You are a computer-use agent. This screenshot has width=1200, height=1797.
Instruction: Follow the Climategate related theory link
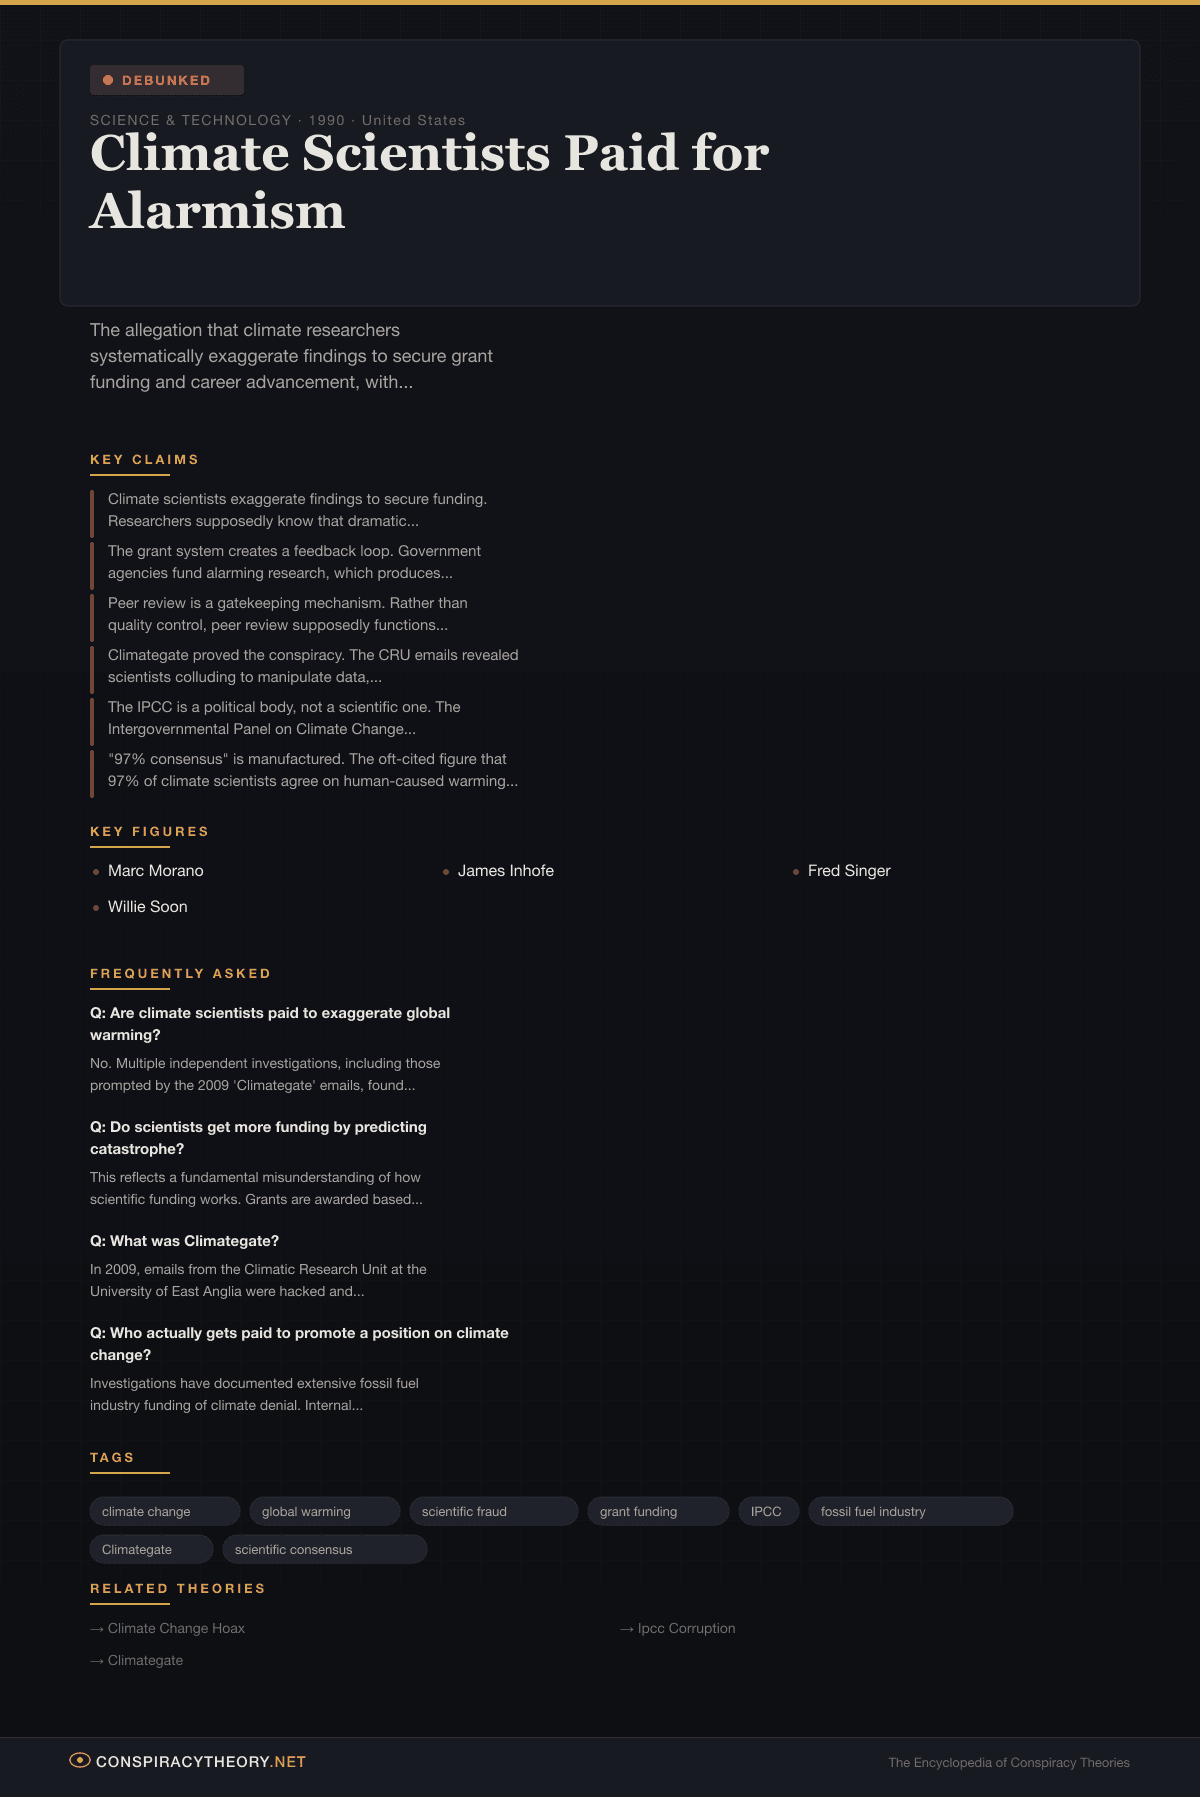145,1660
